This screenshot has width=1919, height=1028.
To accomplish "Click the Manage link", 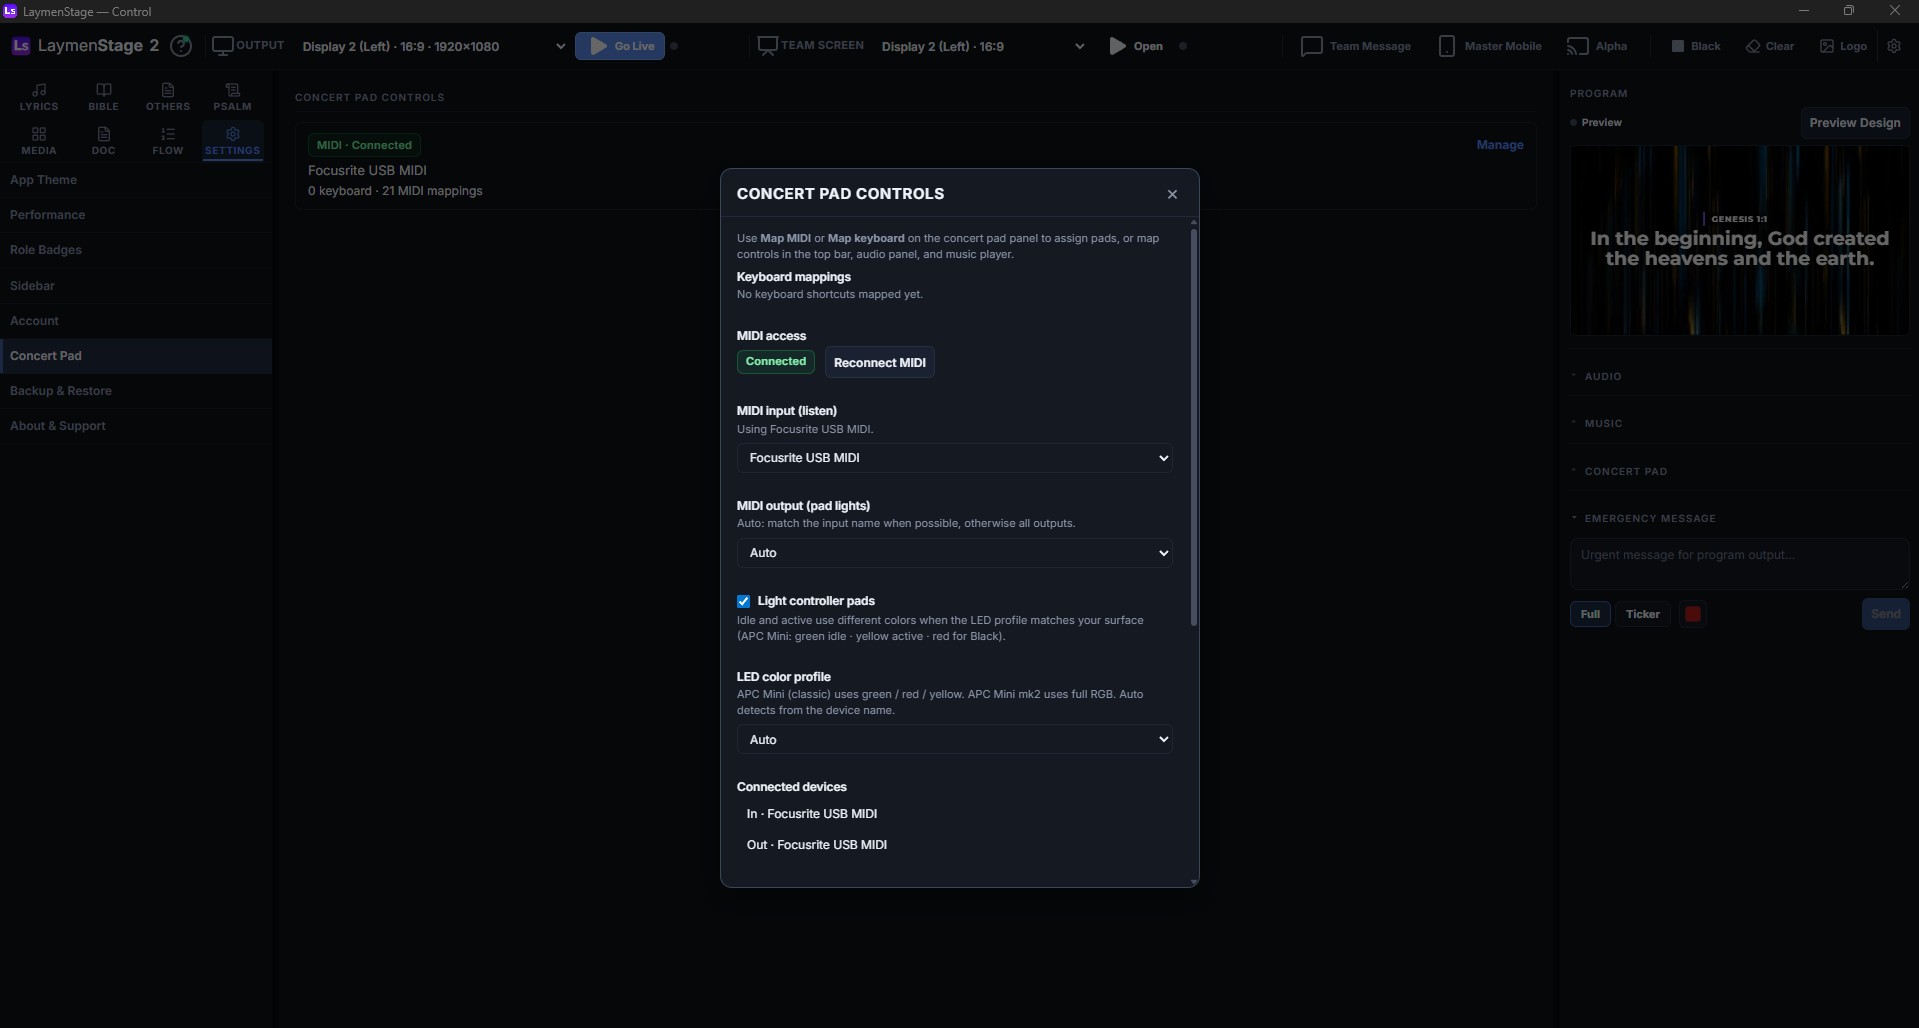I will [1500, 145].
